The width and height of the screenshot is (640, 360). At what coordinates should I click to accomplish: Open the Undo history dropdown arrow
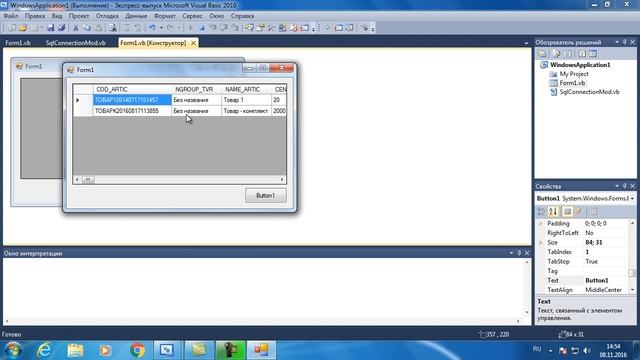[161, 28]
